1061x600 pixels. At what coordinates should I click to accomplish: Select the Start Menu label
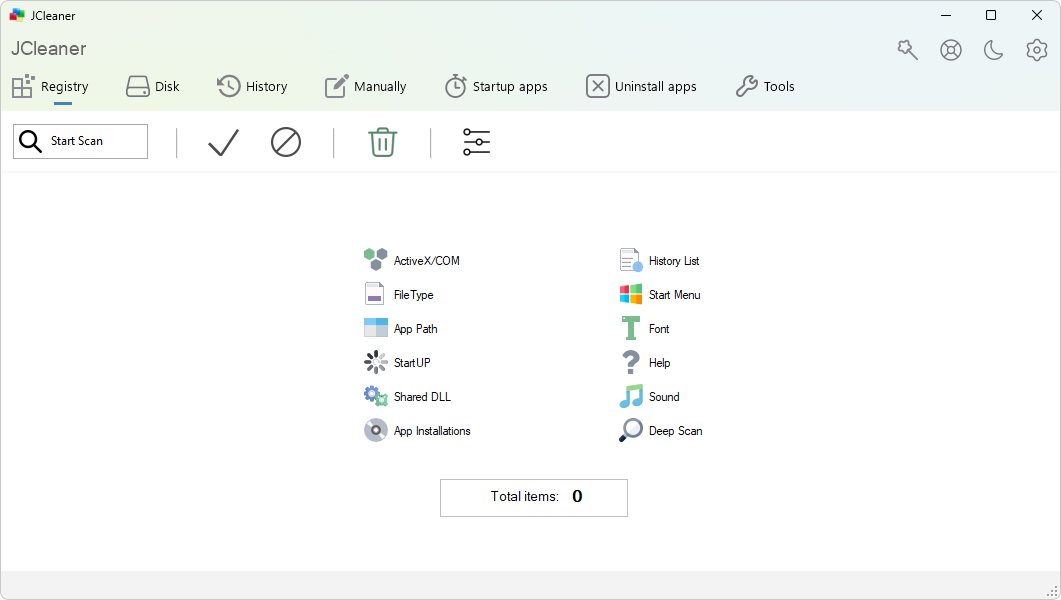(675, 295)
